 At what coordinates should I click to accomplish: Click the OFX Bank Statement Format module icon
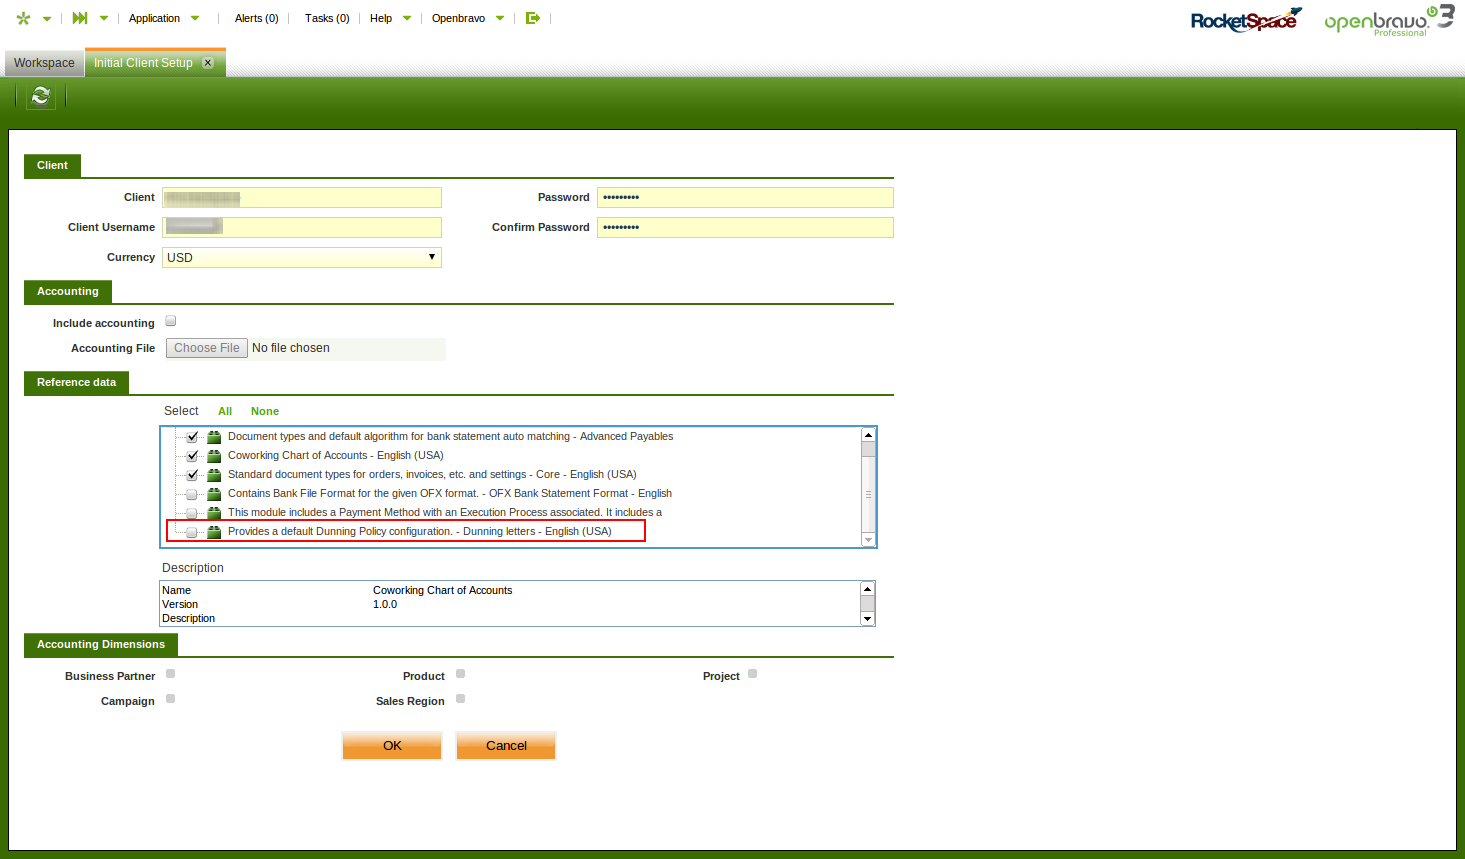[x=214, y=494]
